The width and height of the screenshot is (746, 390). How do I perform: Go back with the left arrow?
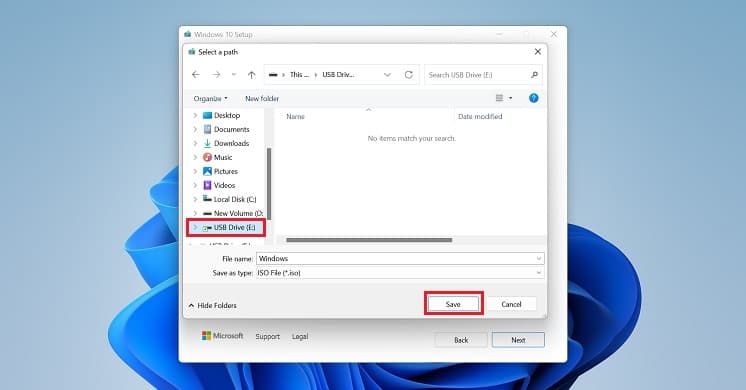click(196, 75)
